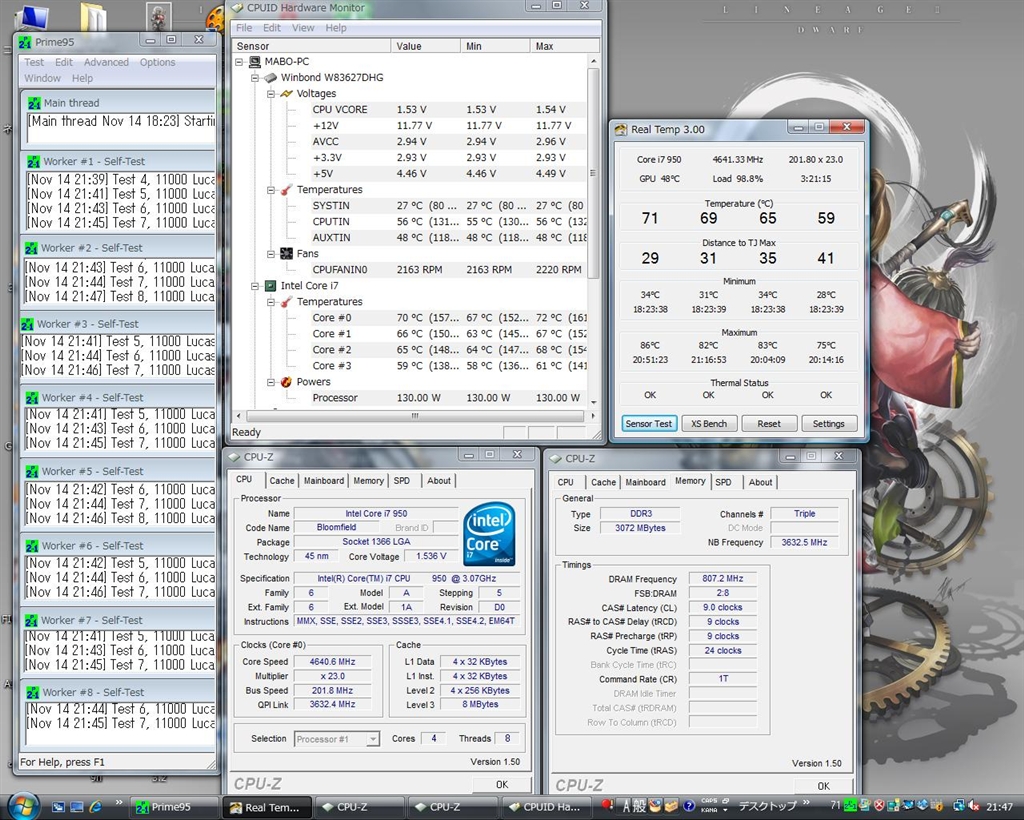Open the Advanced menu in Prime95
This screenshot has width=1024, height=820.
tap(106, 62)
